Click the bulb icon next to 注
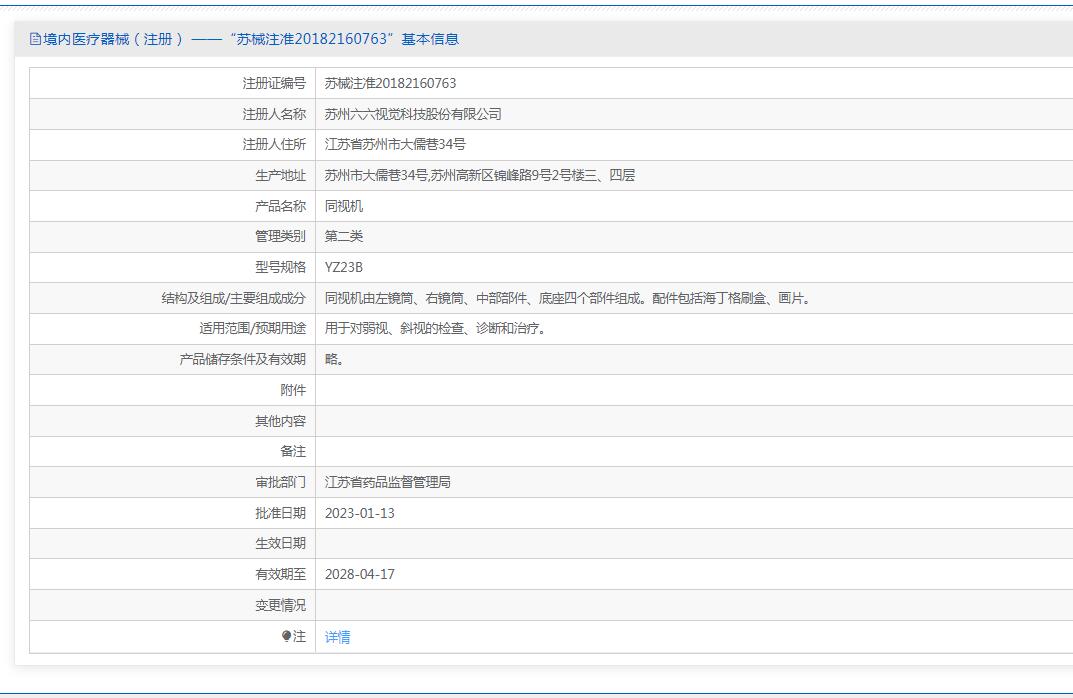The height and width of the screenshot is (698, 1073). (x=287, y=636)
